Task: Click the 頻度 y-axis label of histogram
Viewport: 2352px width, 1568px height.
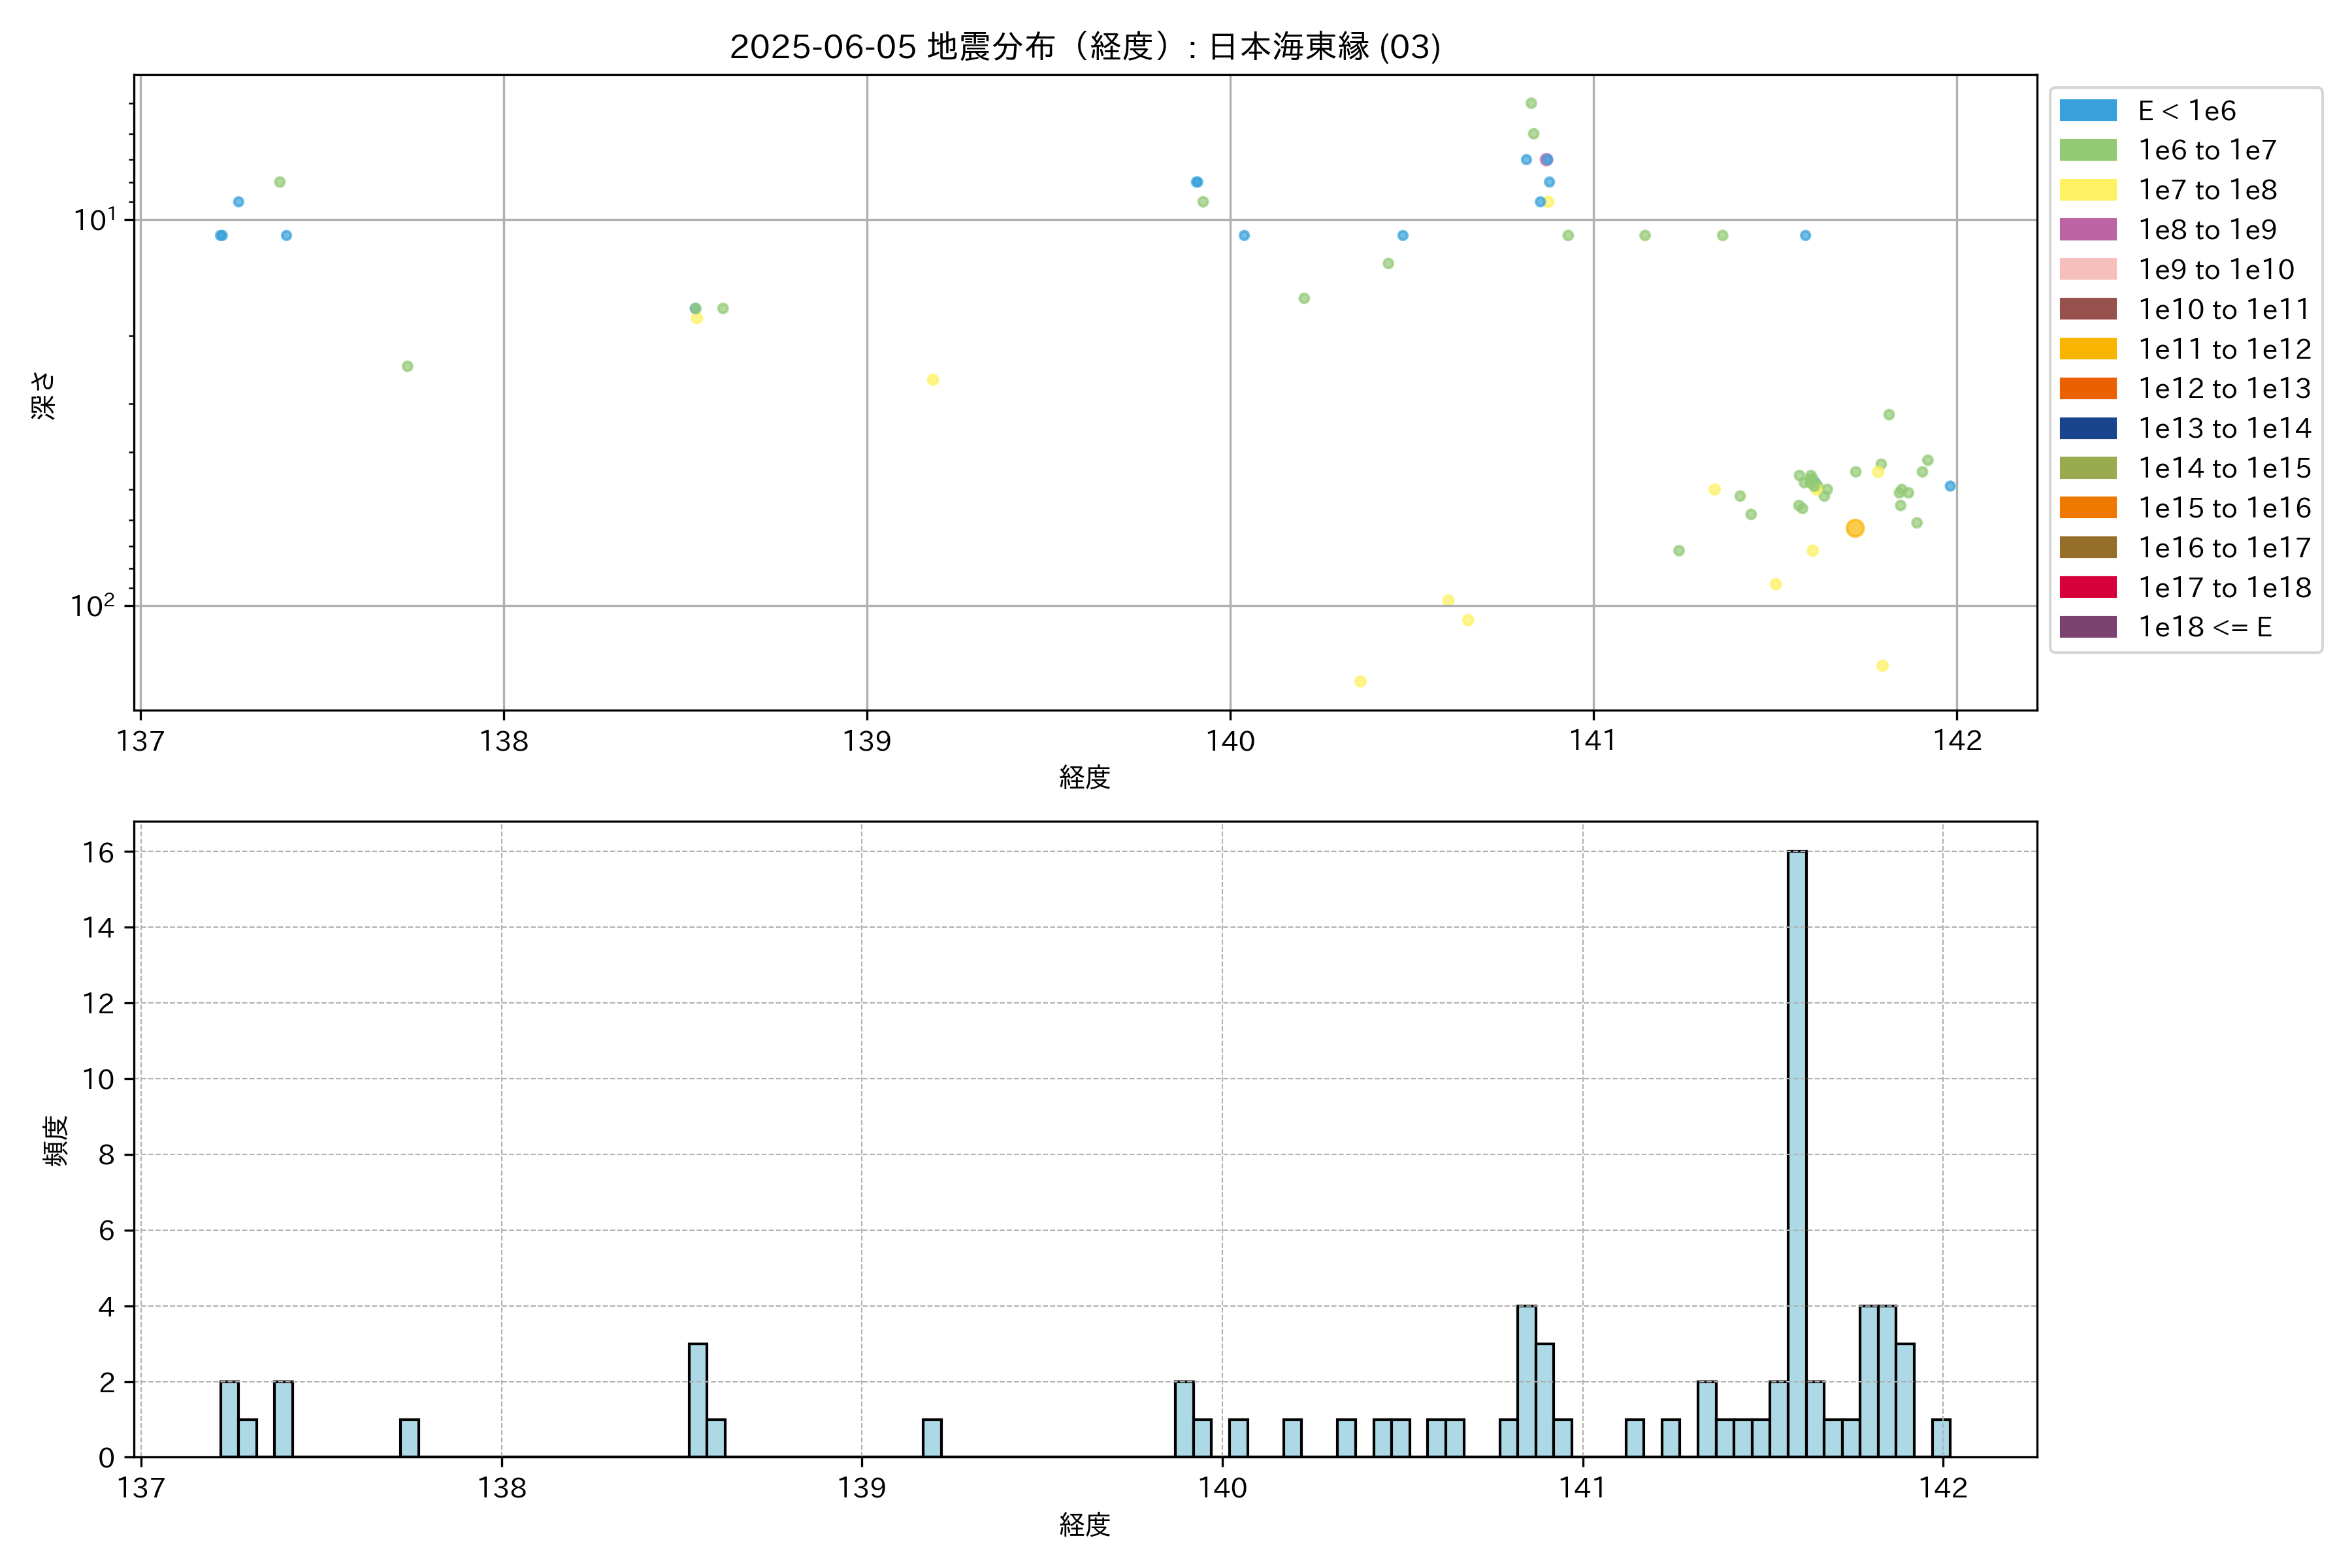Action: coord(56,1140)
